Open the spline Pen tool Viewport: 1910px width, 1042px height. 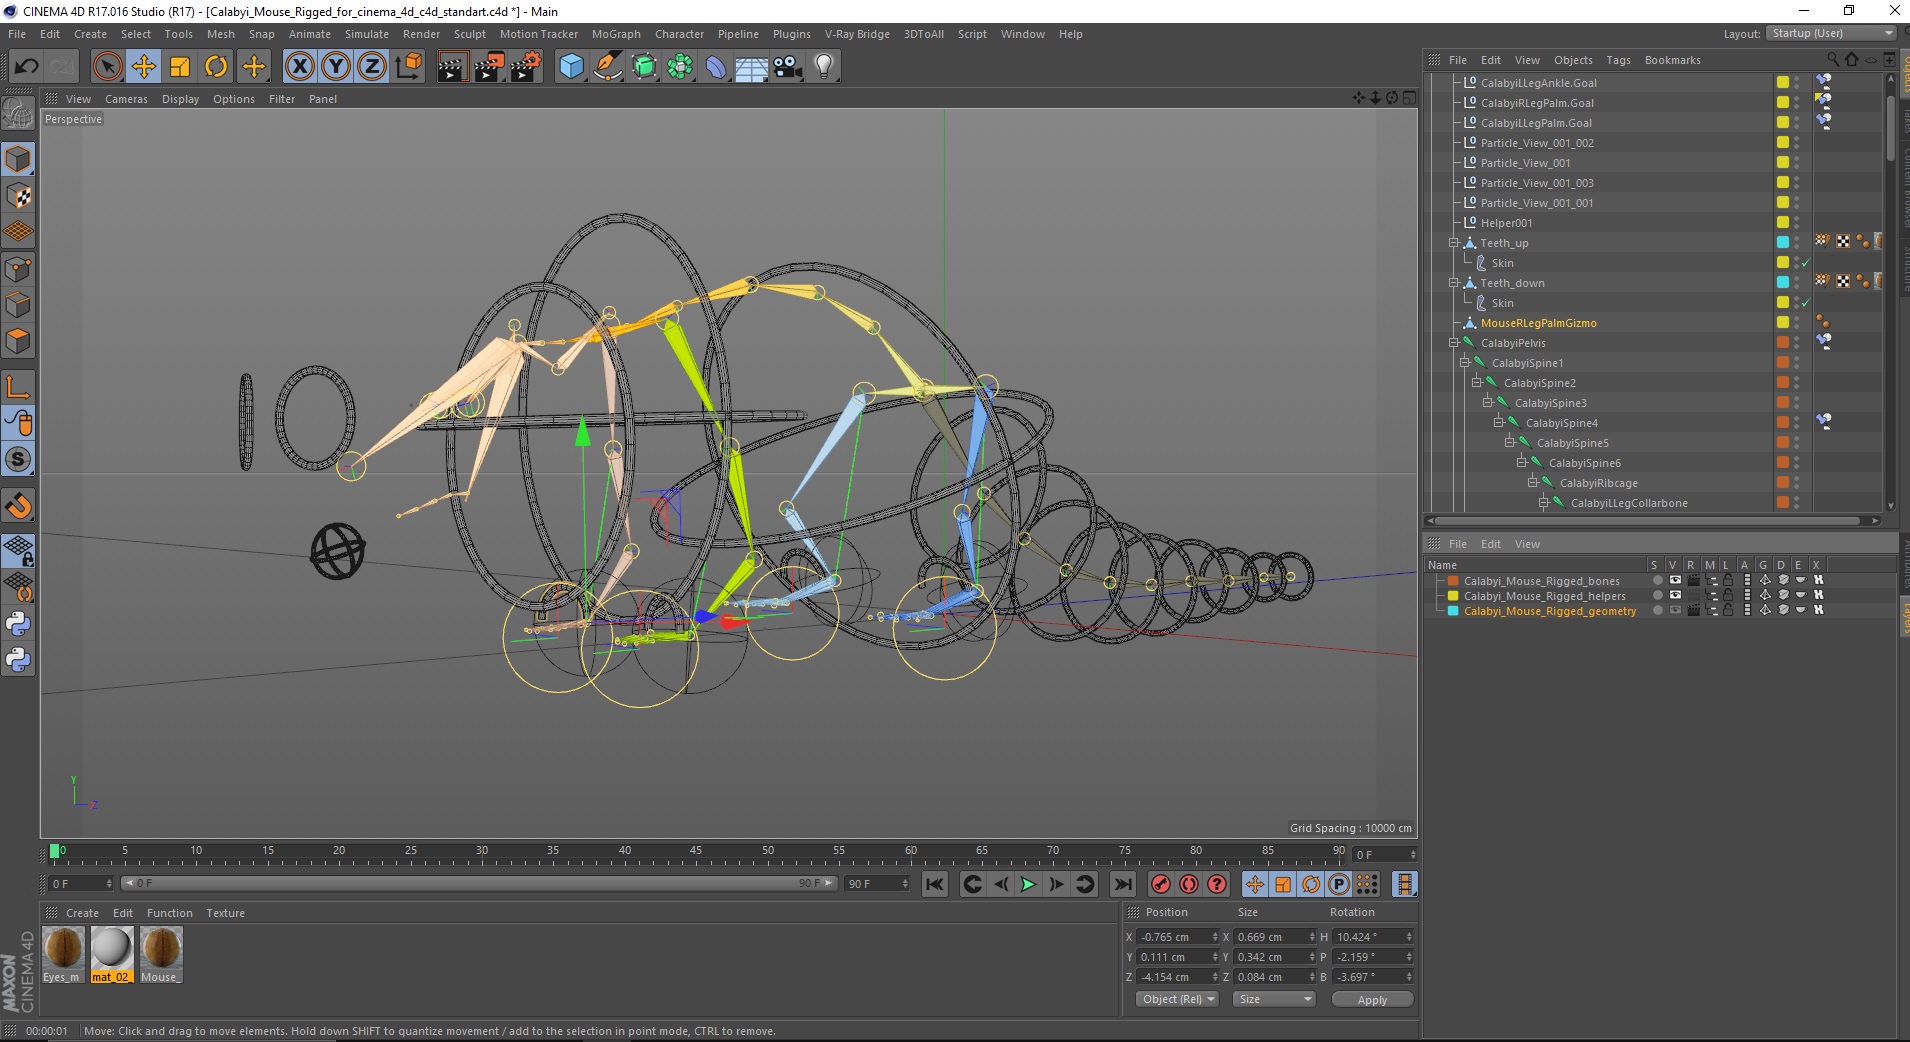608,67
